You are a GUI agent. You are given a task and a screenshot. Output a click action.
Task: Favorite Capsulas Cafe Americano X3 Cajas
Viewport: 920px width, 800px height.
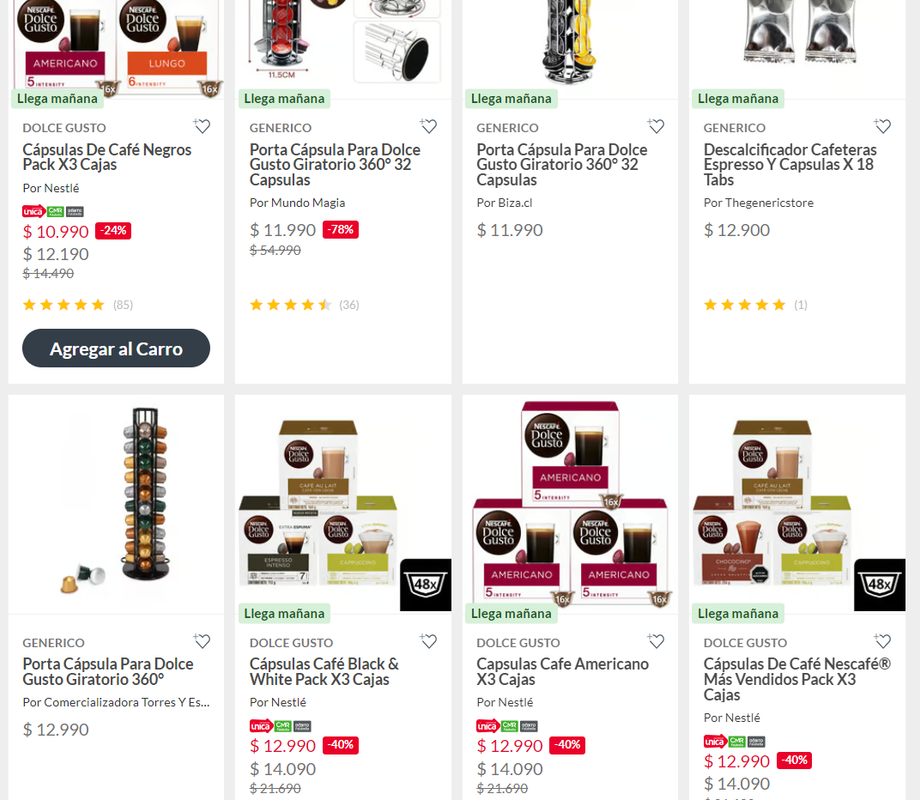point(655,641)
